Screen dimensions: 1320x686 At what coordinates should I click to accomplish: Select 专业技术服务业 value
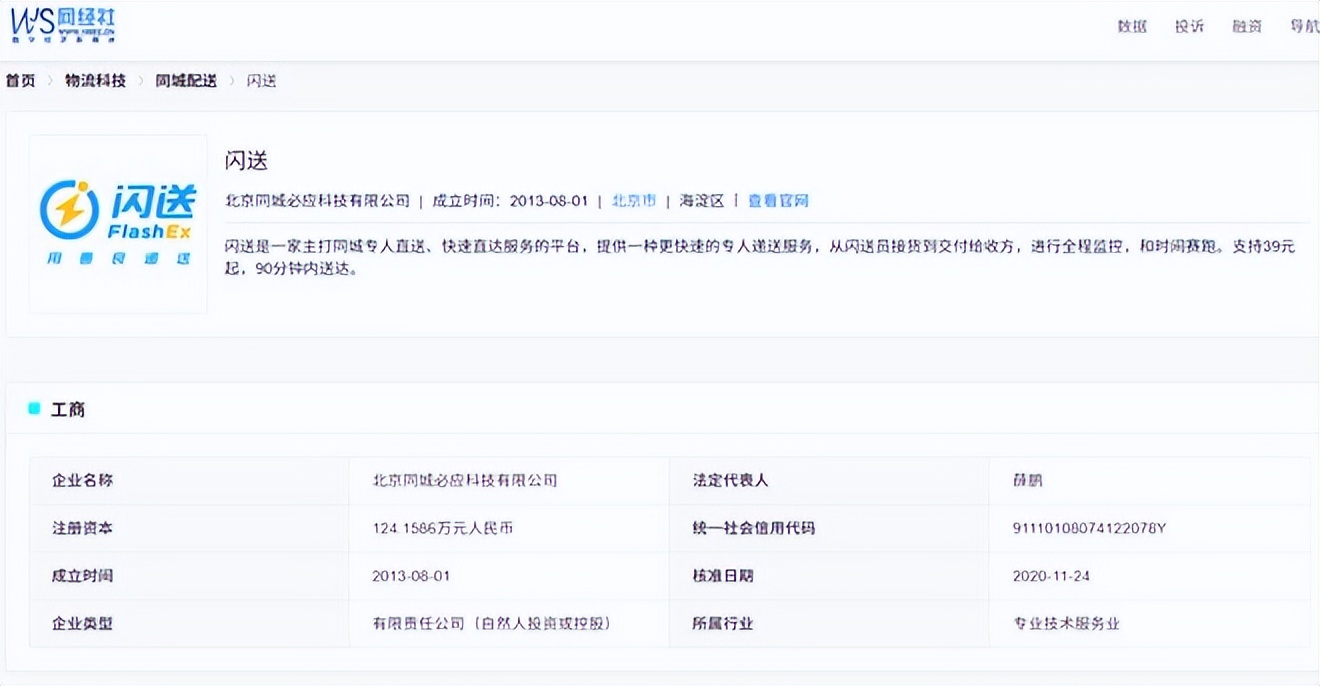pos(1066,624)
